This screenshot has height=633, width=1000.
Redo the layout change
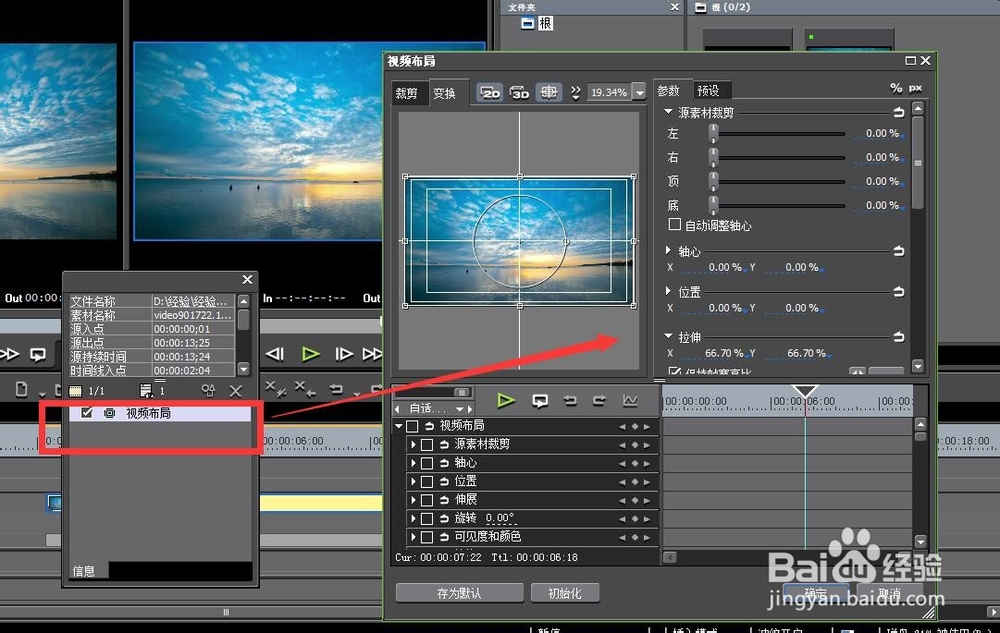click(x=599, y=400)
